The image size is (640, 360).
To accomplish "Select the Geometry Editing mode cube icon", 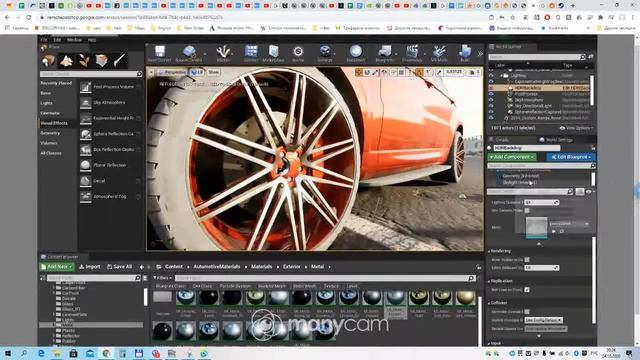I will pos(102,60).
